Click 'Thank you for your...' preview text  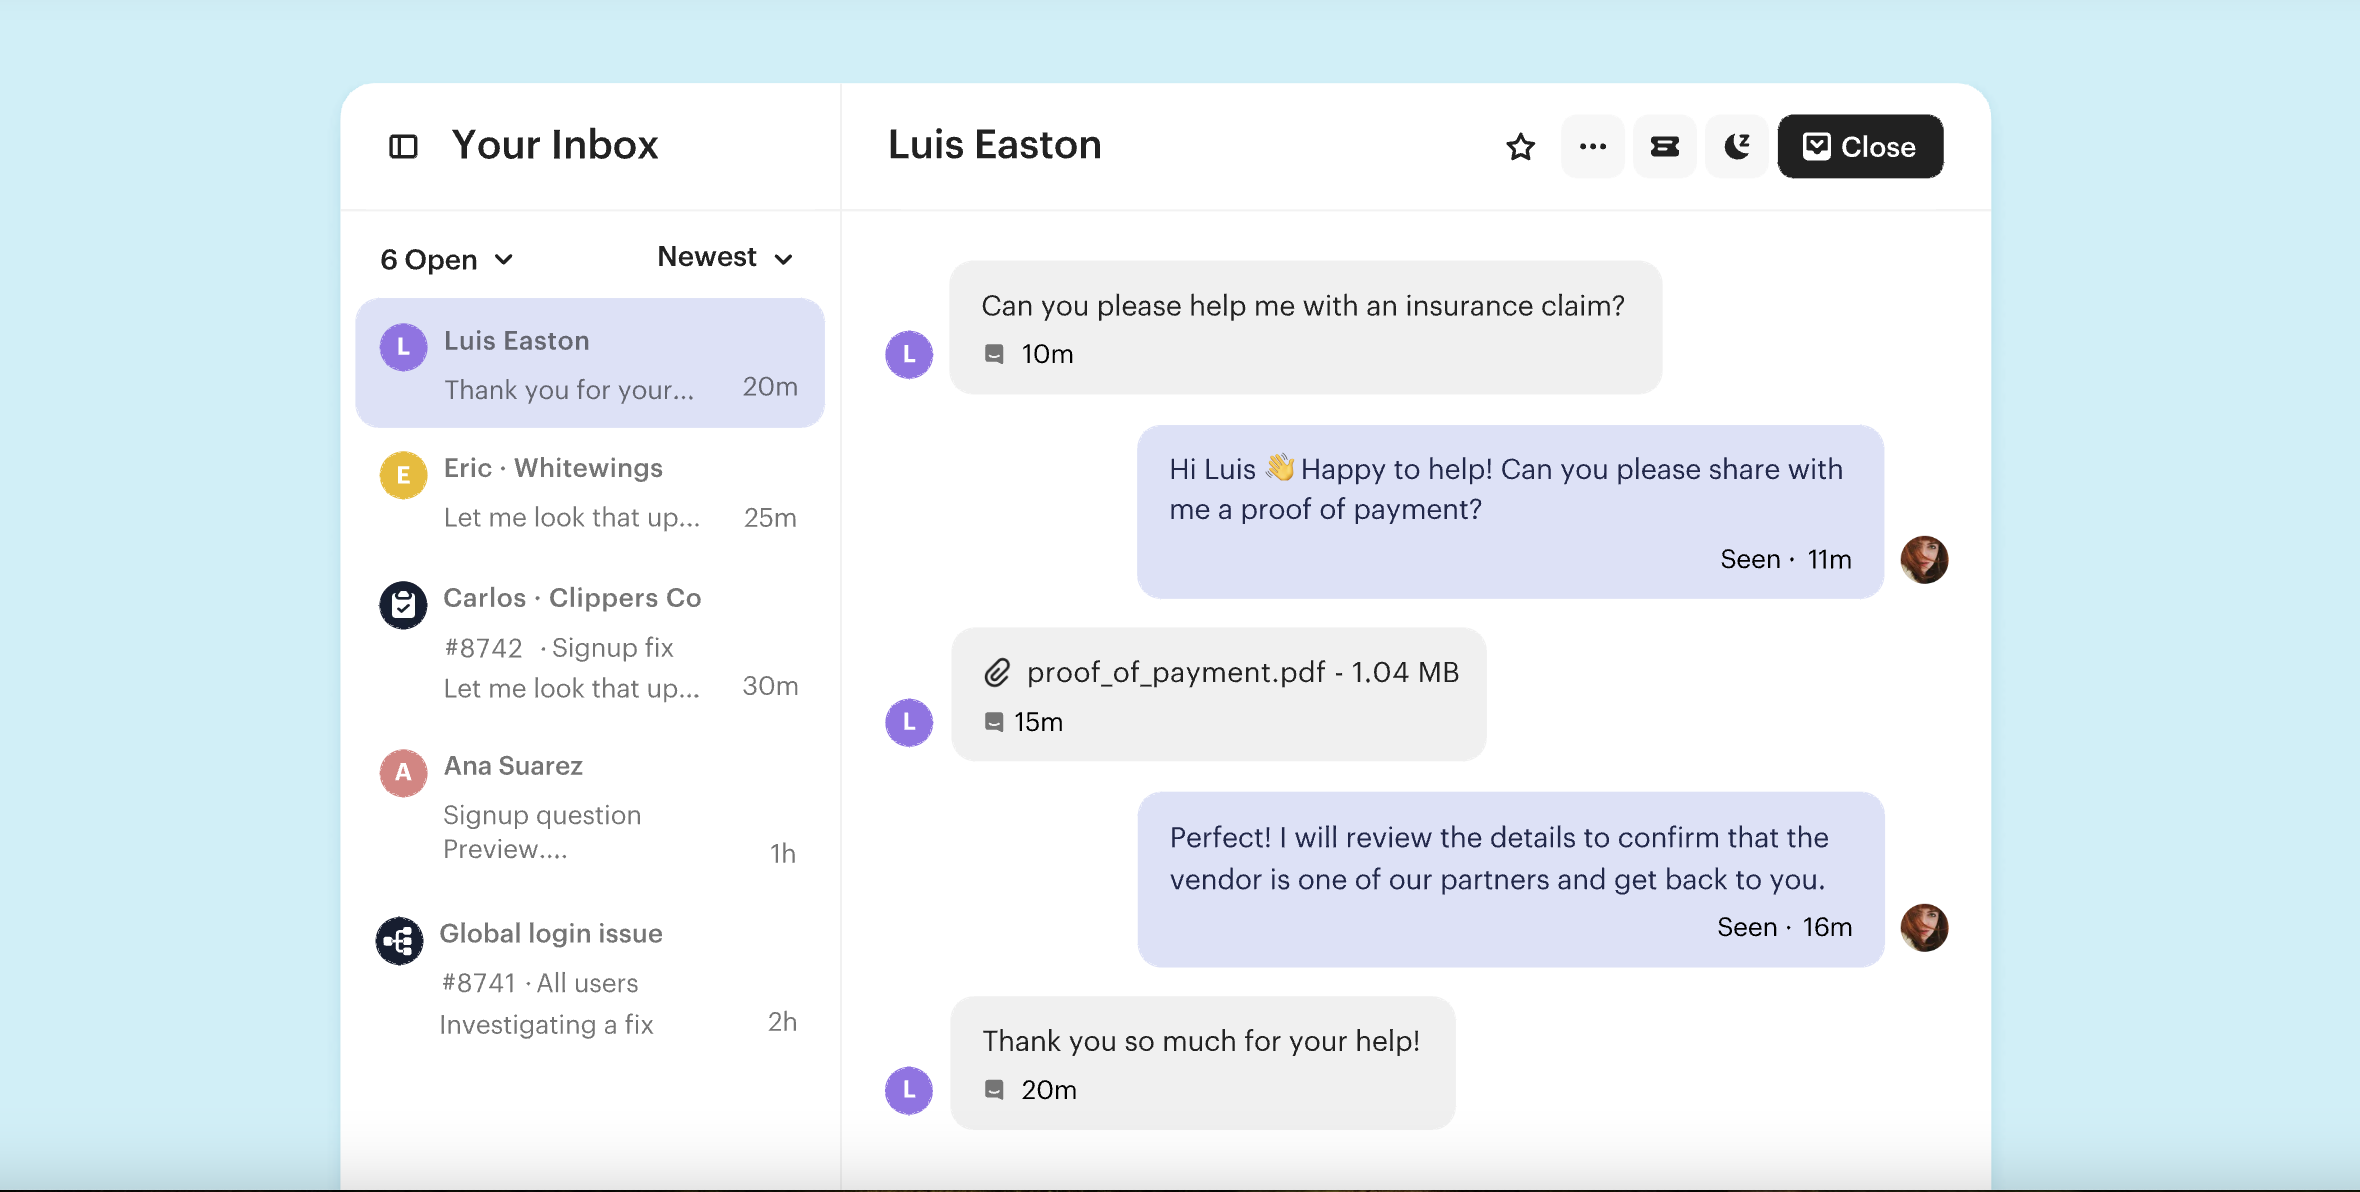pos(569,390)
